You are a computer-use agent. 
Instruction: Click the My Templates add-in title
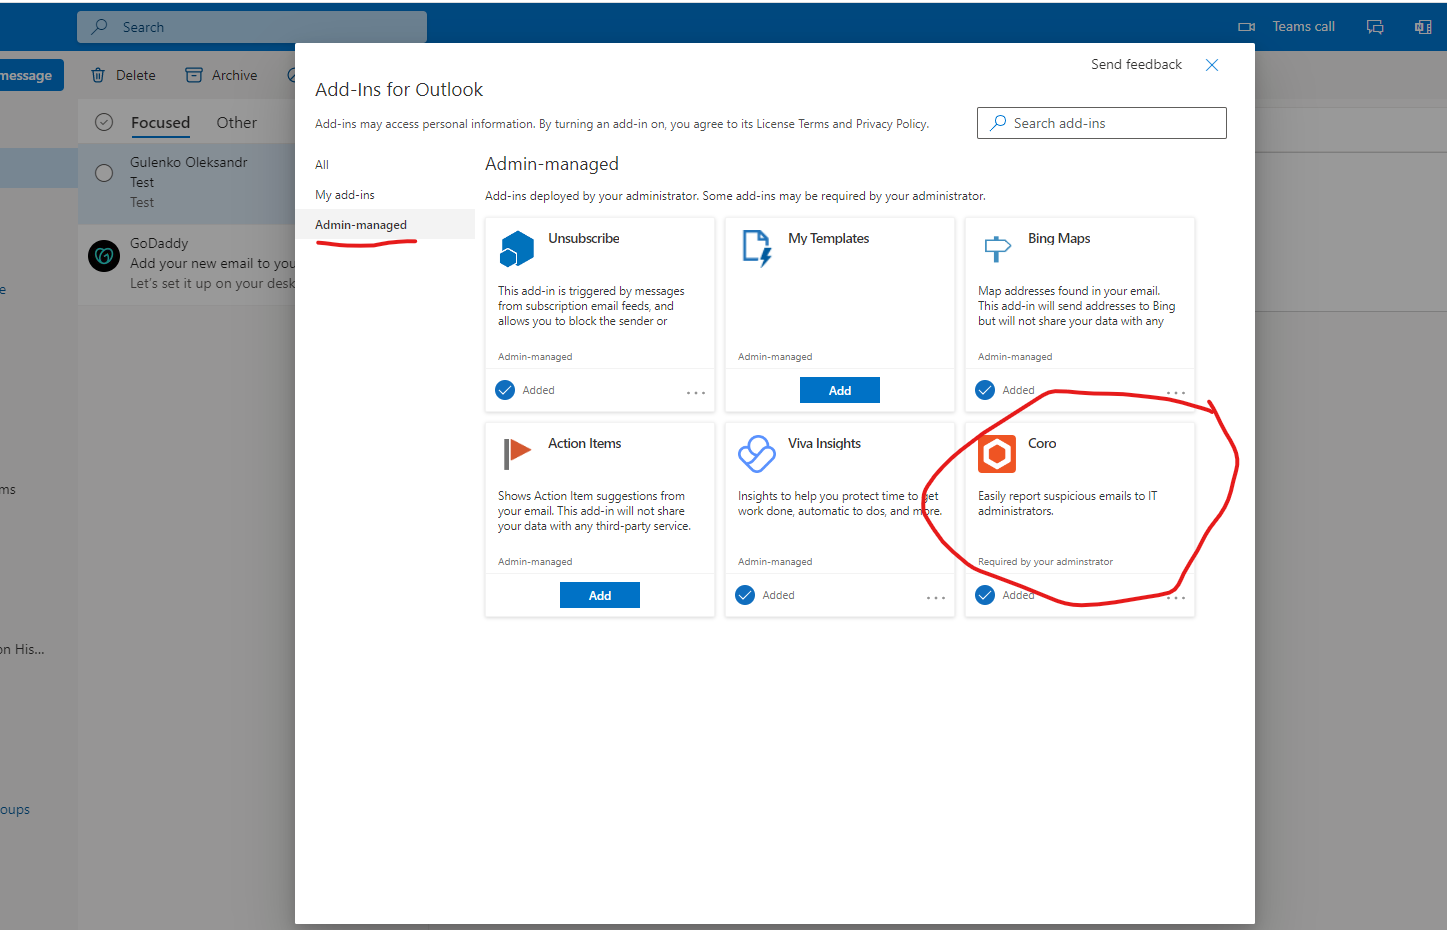pyautogui.click(x=829, y=239)
